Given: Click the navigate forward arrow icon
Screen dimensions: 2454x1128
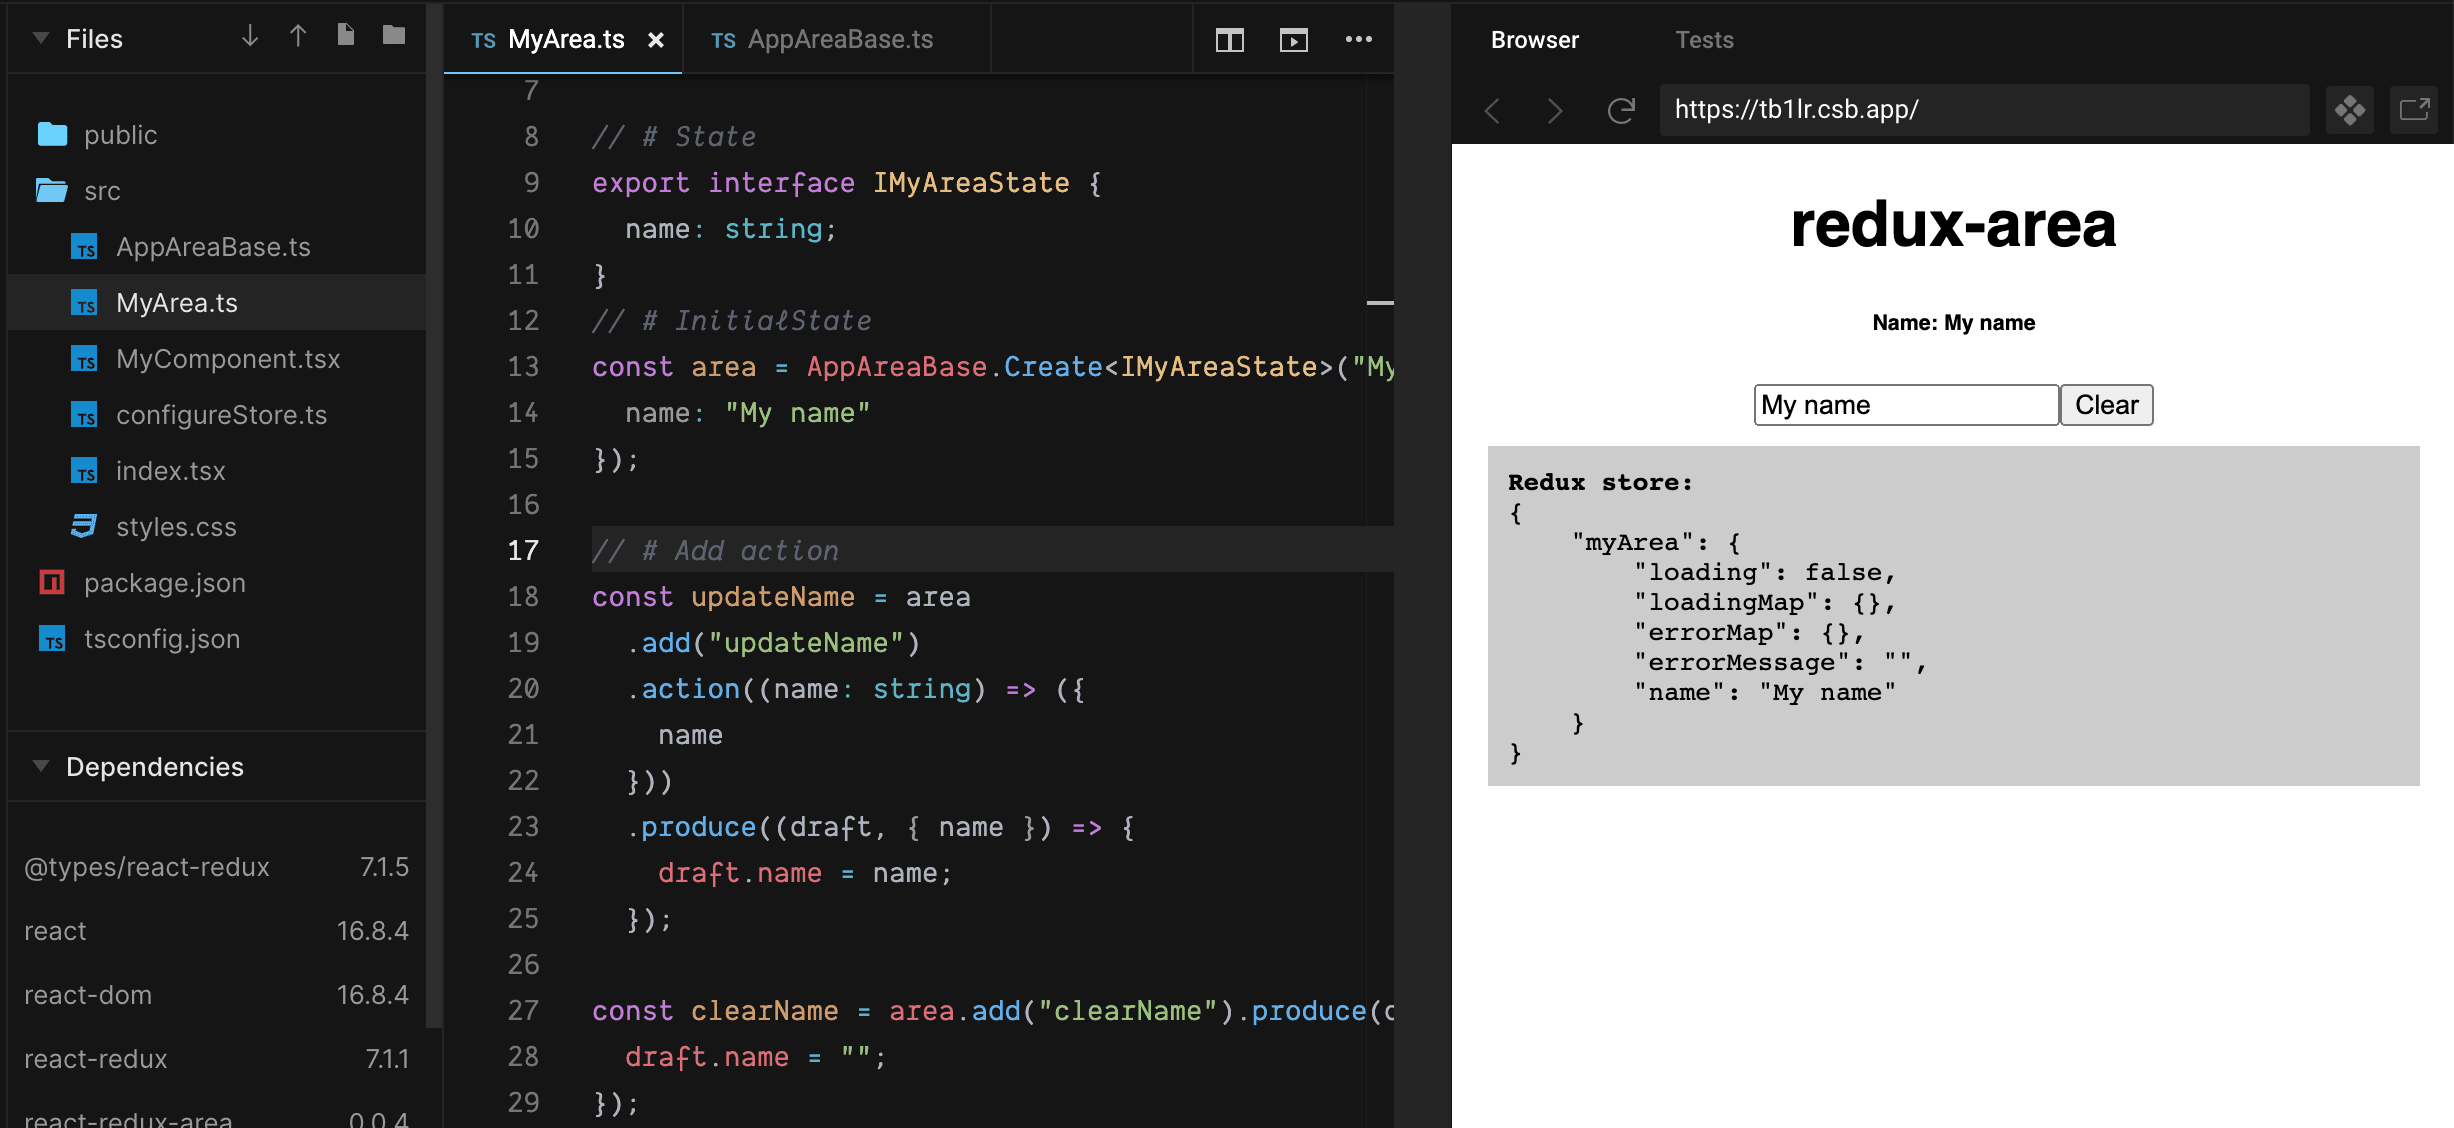Looking at the screenshot, I should pos(1556,110).
